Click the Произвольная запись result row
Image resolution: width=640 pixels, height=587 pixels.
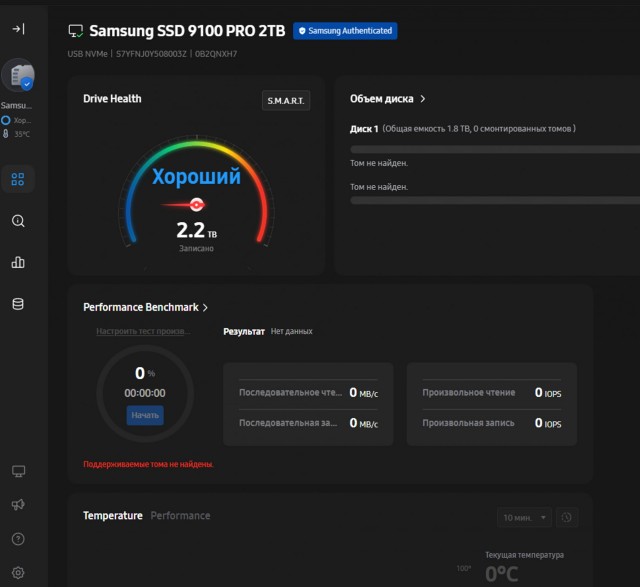(x=491, y=423)
